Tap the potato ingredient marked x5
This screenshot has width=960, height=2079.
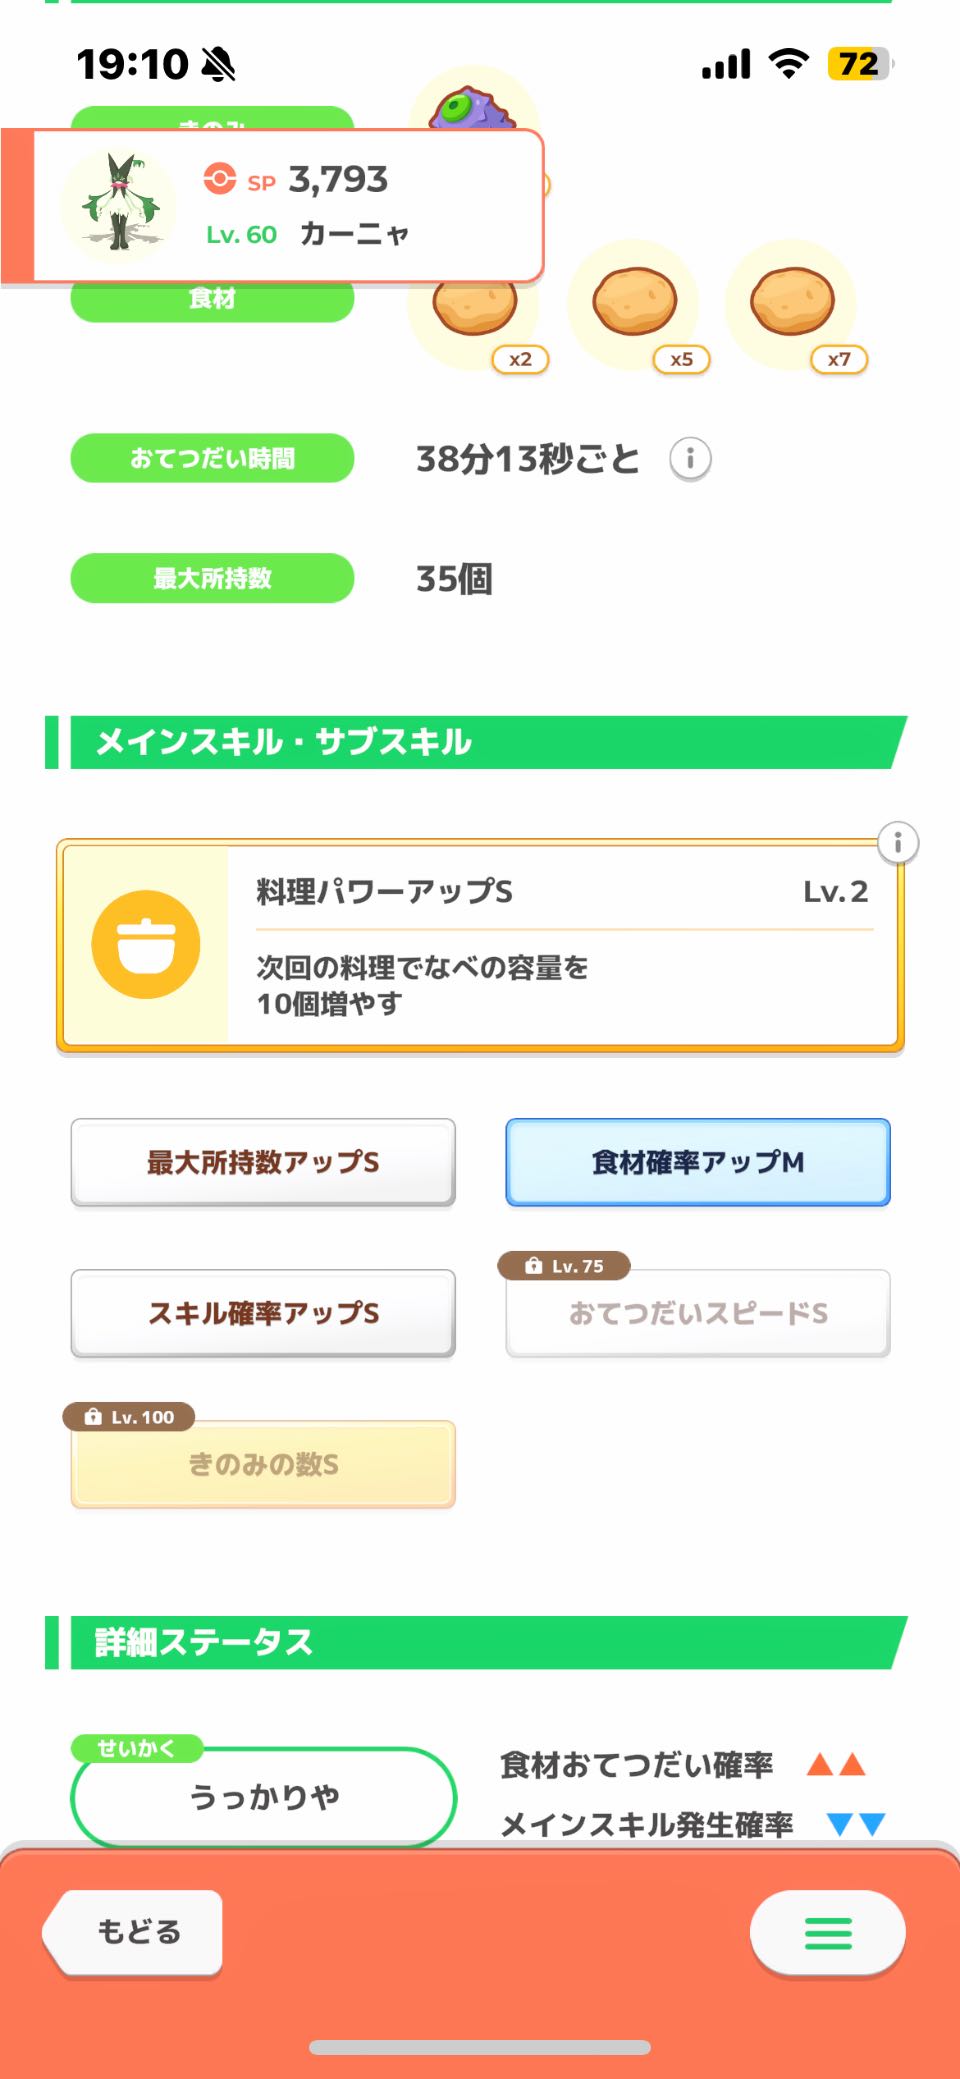(x=635, y=303)
